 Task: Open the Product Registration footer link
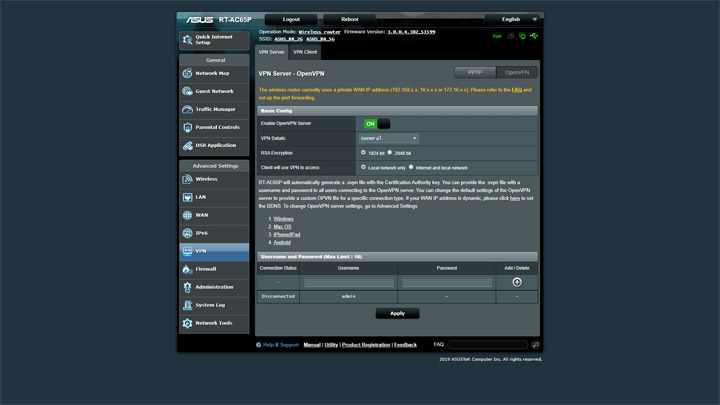click(366, 345)
